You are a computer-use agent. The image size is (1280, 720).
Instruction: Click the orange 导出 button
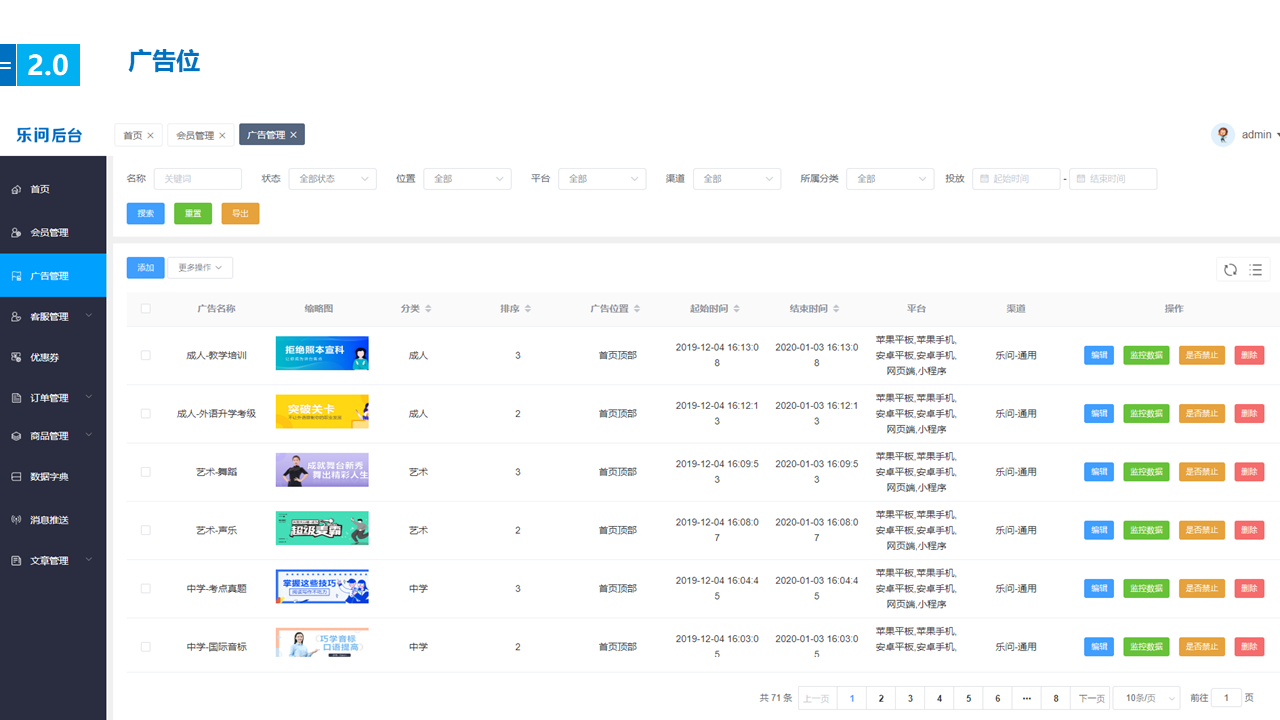(240, 213)
